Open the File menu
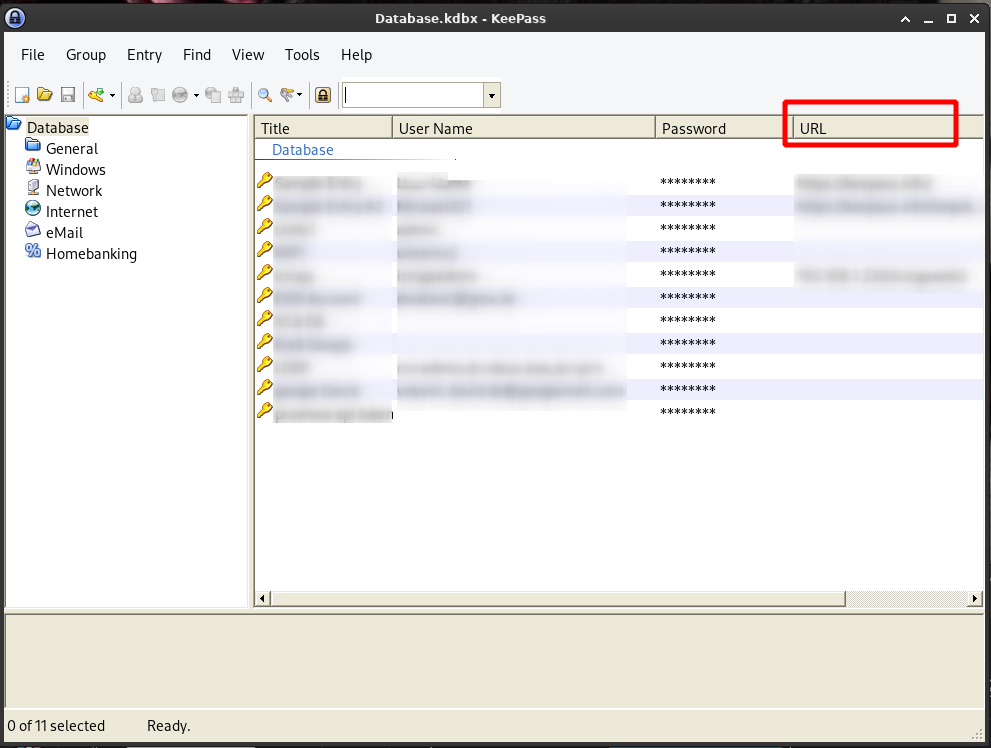 coord(33,55)
